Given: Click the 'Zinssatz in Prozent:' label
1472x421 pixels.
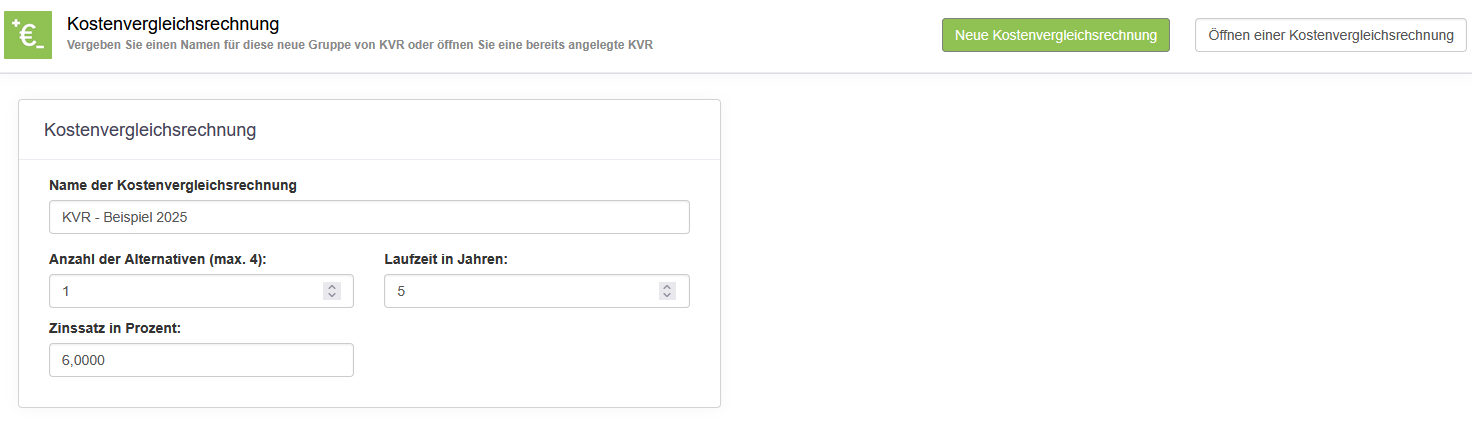Looking at the screenshot, I should 115,328.
